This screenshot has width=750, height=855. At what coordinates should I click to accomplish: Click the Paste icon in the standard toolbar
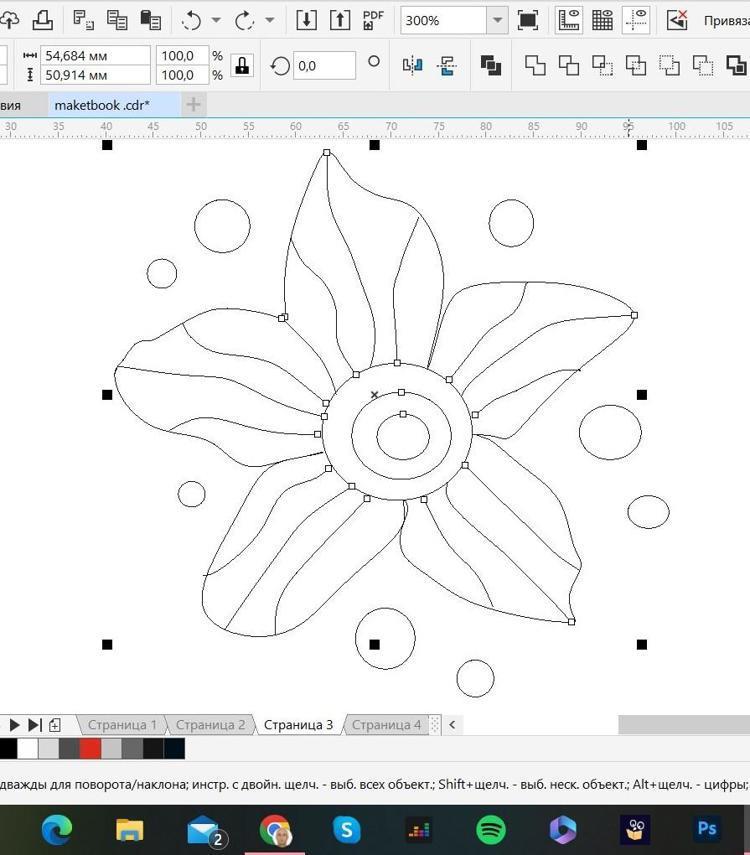(x=151, y=20)
